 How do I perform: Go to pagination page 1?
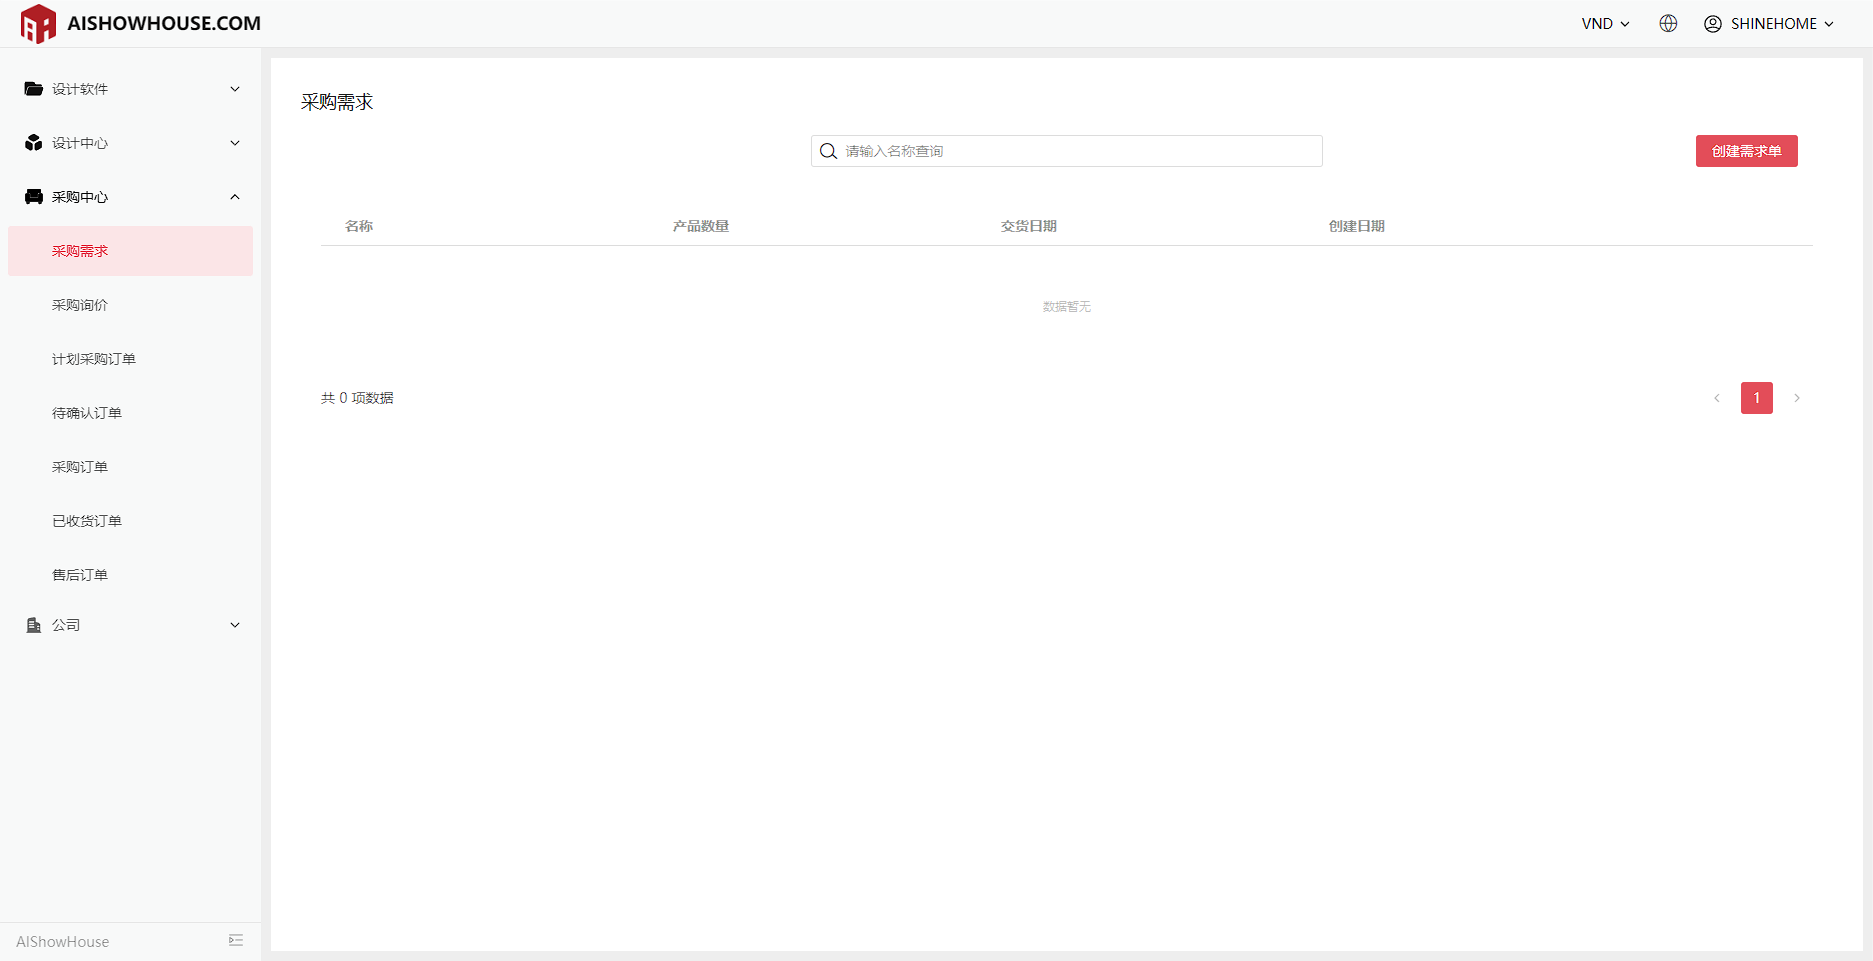pos(1757,398)
